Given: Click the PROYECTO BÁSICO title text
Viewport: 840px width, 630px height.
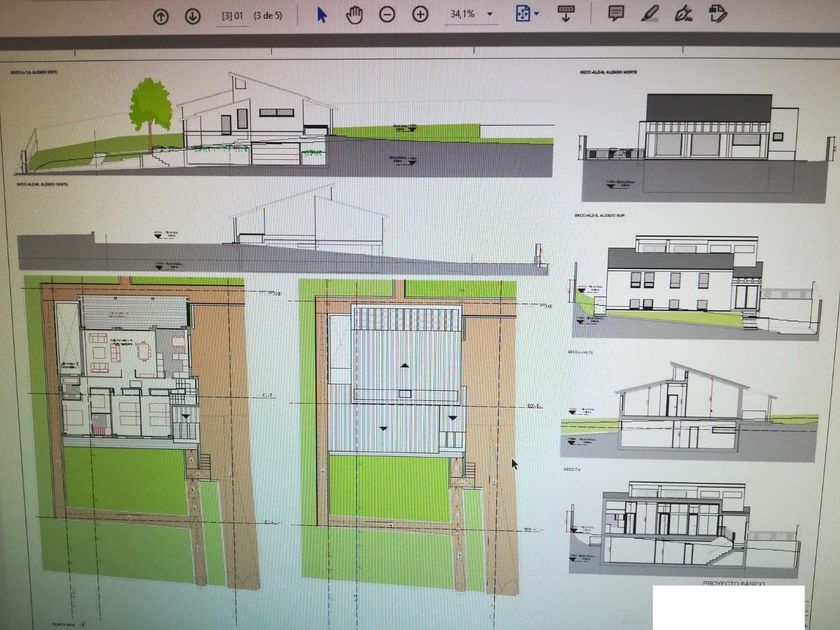Looking at the screenshot, I should (733, 583).
